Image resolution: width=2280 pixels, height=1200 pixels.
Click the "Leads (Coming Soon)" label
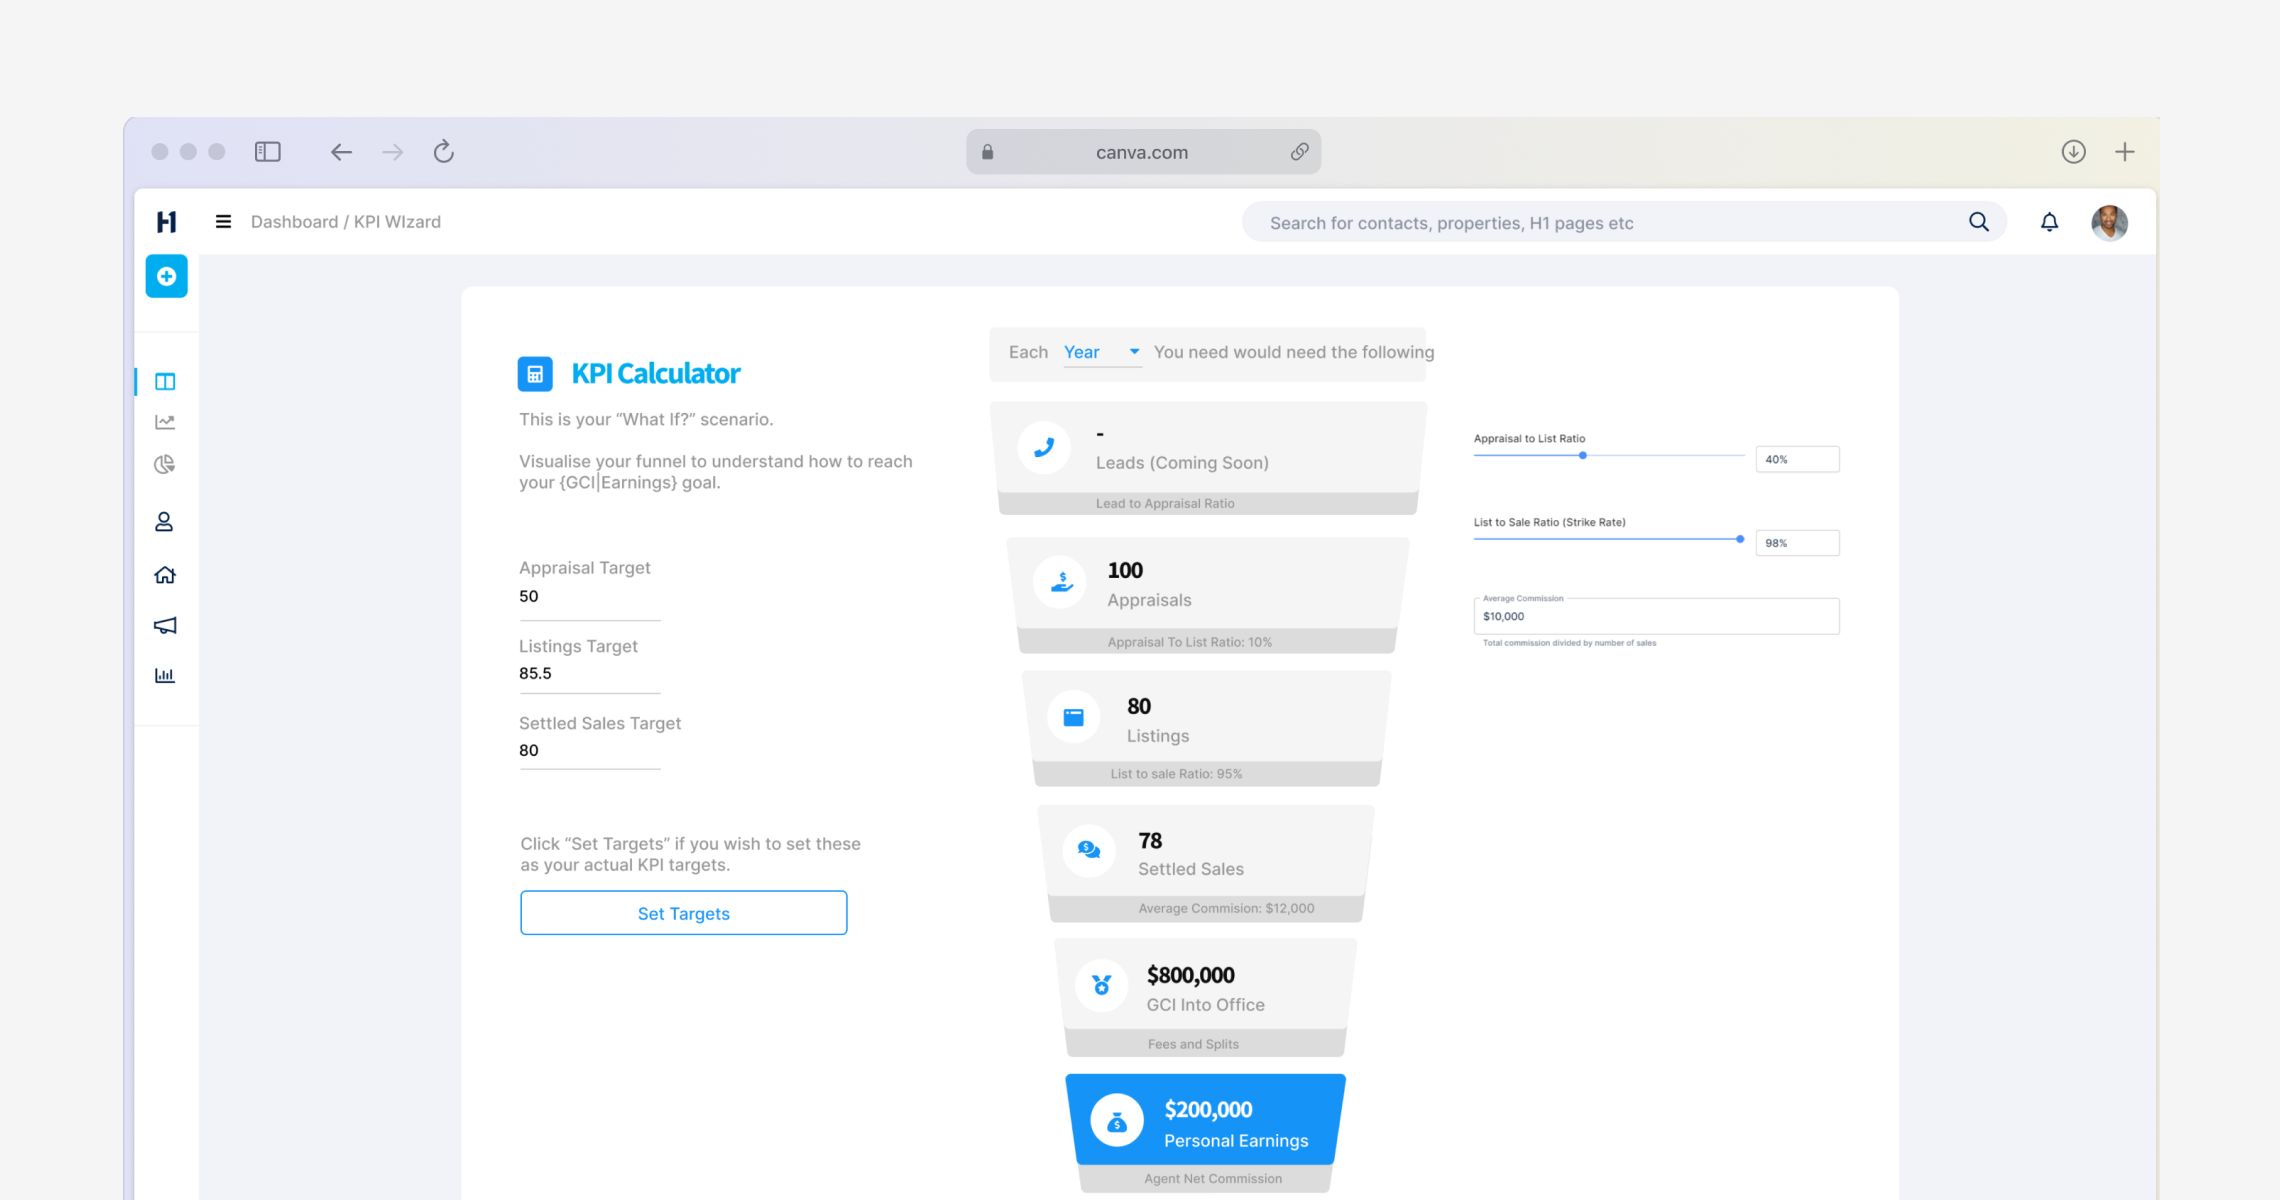(1182, 463)
